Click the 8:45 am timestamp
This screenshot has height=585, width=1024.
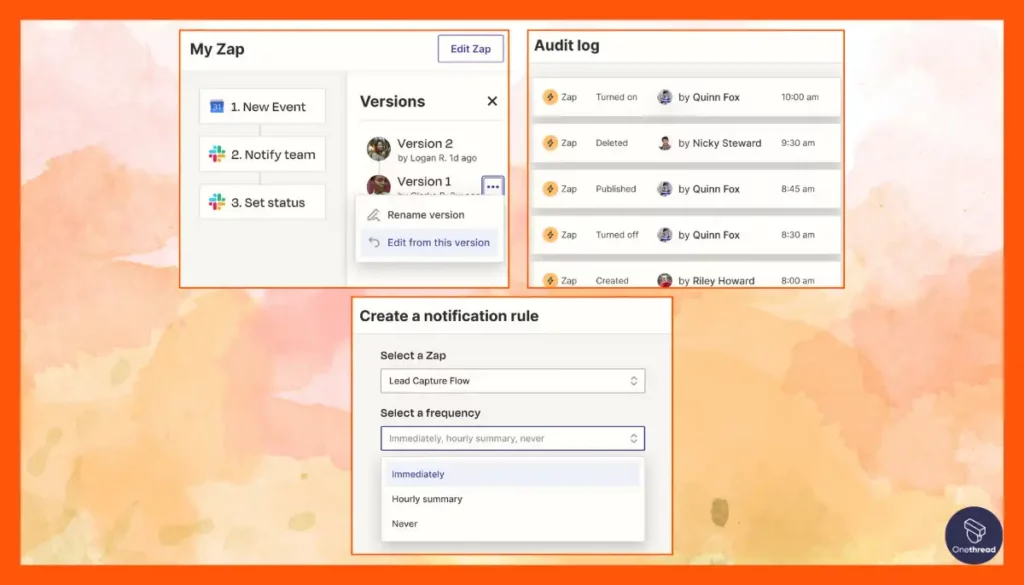[x=797, y=189]
